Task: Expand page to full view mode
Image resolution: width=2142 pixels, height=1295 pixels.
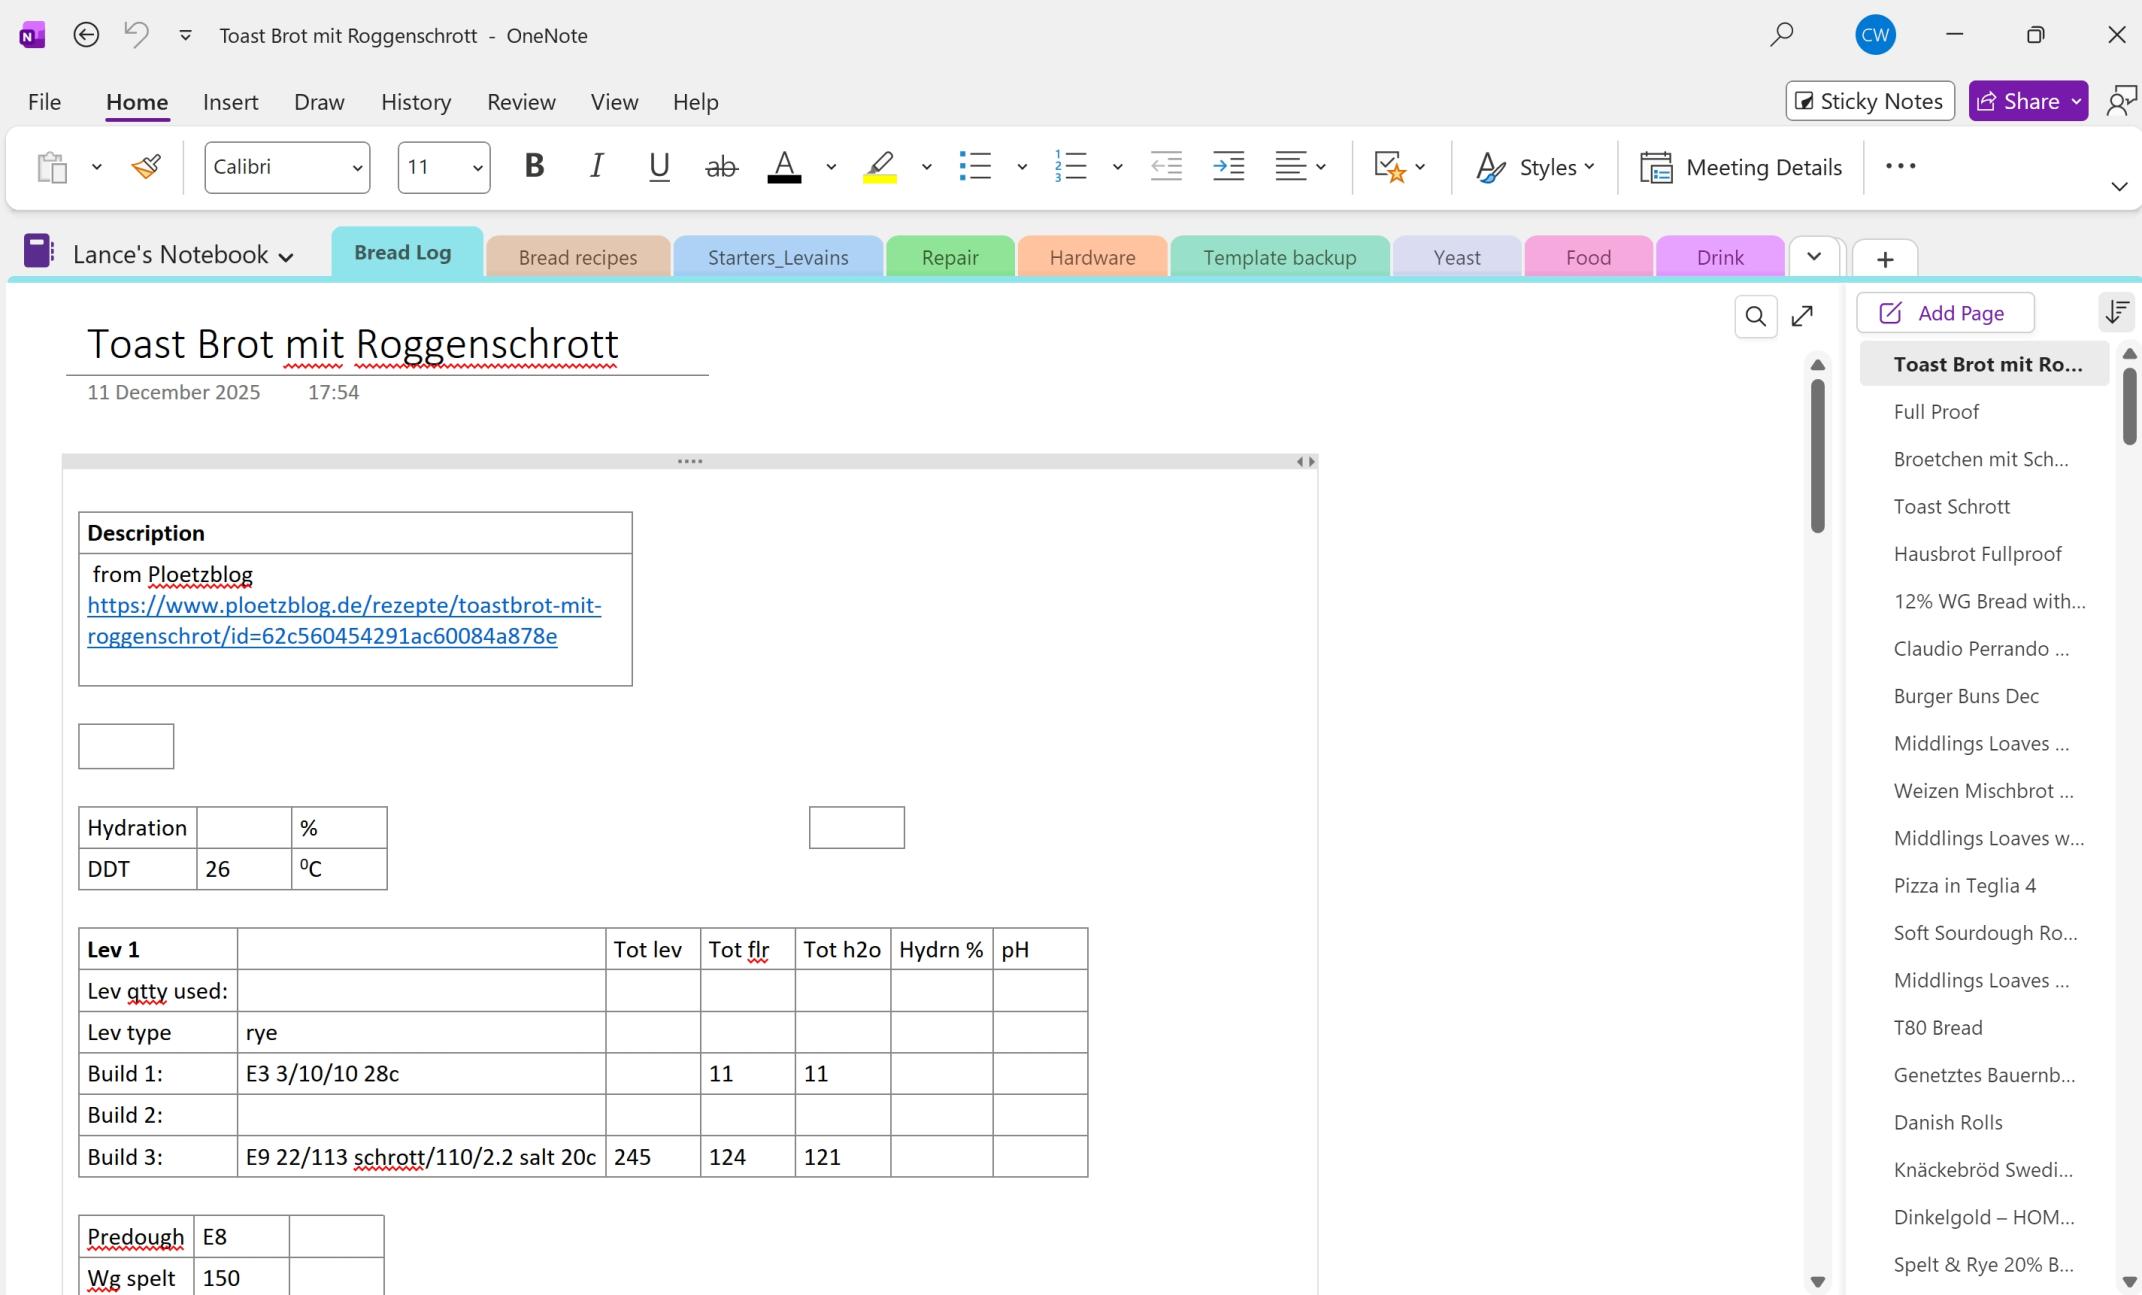Action: click(1803, 316)
